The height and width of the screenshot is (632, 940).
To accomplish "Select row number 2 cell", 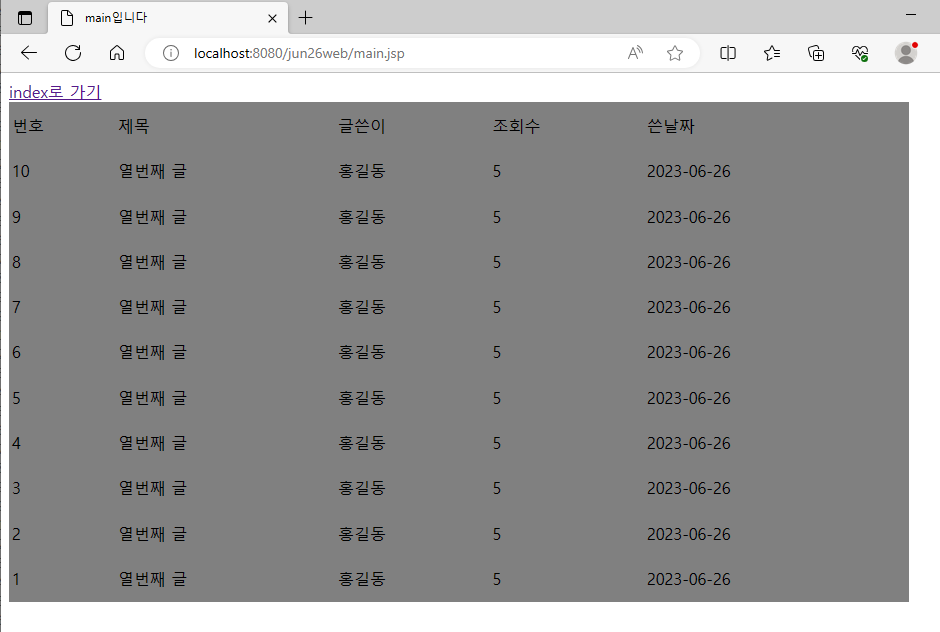I will (x=17, y=534).
